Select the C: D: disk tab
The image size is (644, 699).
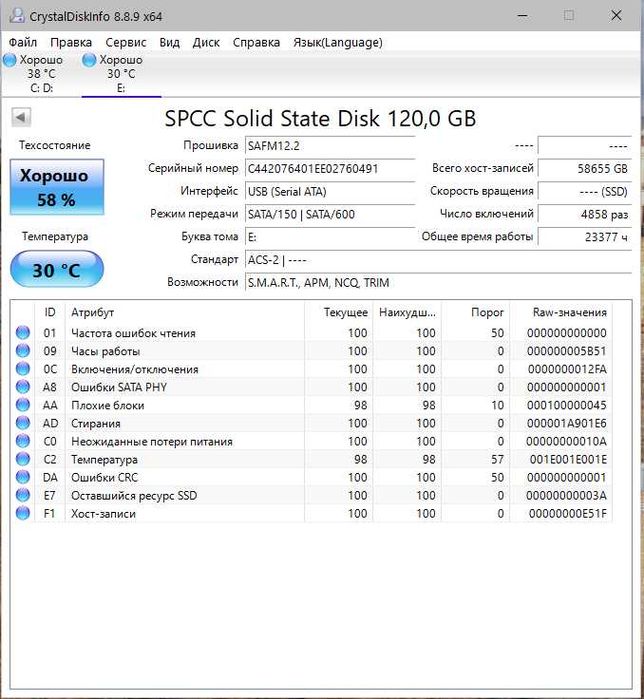point(41,74)
